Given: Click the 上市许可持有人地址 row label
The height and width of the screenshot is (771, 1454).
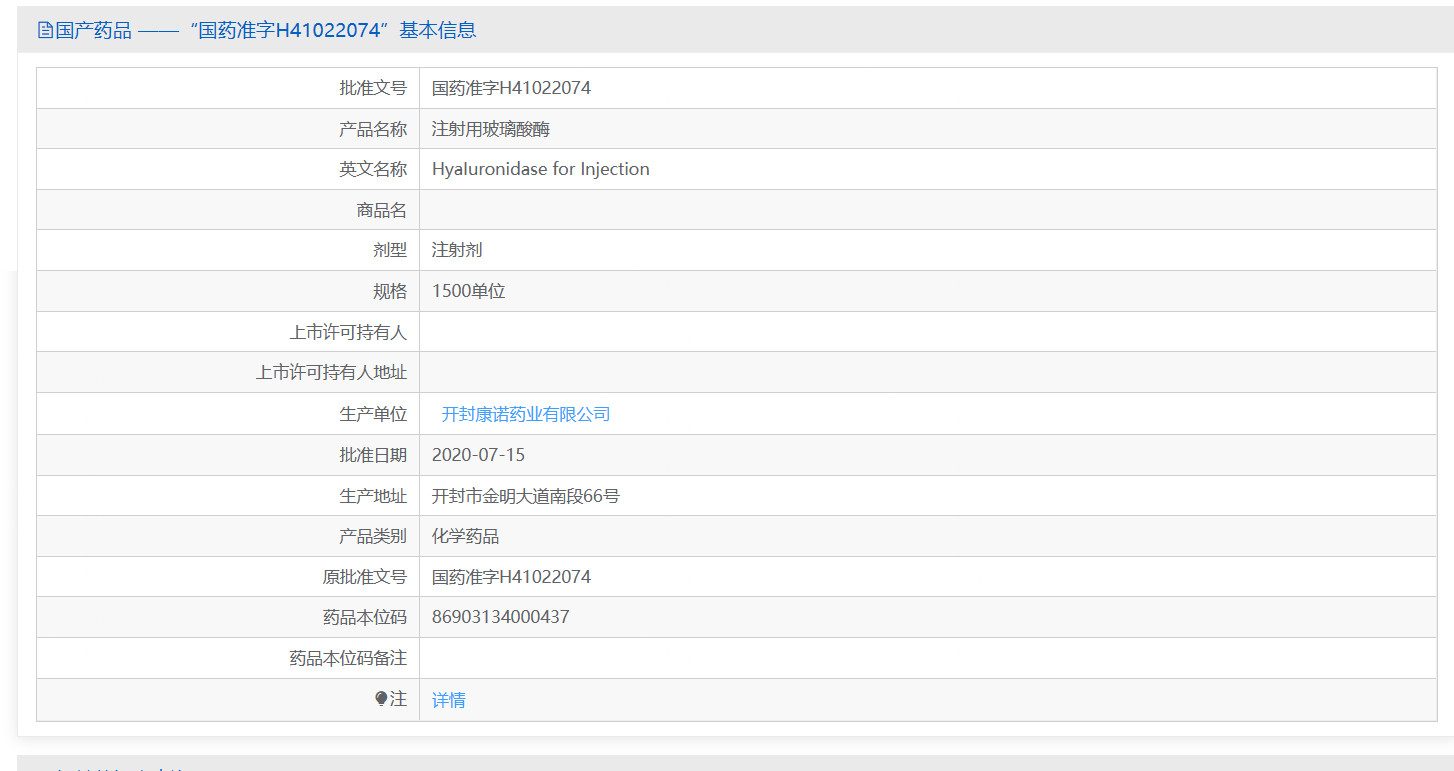Looking at the screenshot, I should (332, 373).
